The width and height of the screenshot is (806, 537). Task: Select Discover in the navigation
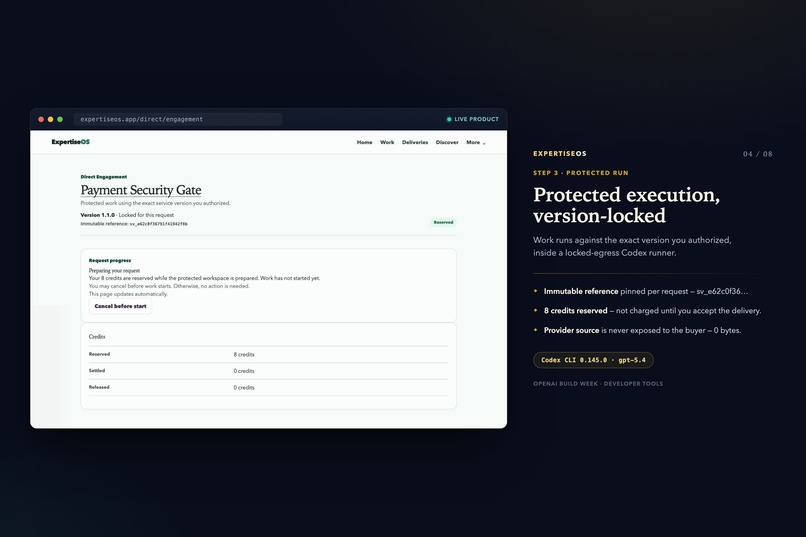pos(447,142)
